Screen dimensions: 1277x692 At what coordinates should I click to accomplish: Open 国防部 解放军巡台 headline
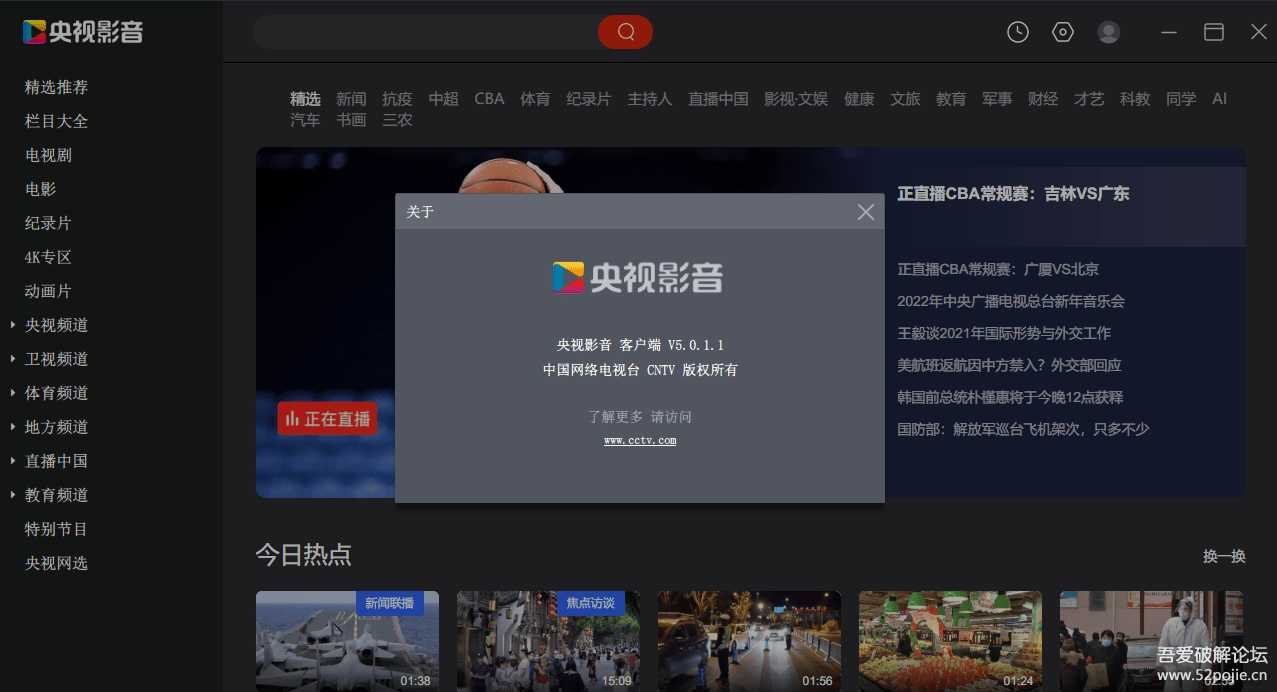click(1023, 429)
